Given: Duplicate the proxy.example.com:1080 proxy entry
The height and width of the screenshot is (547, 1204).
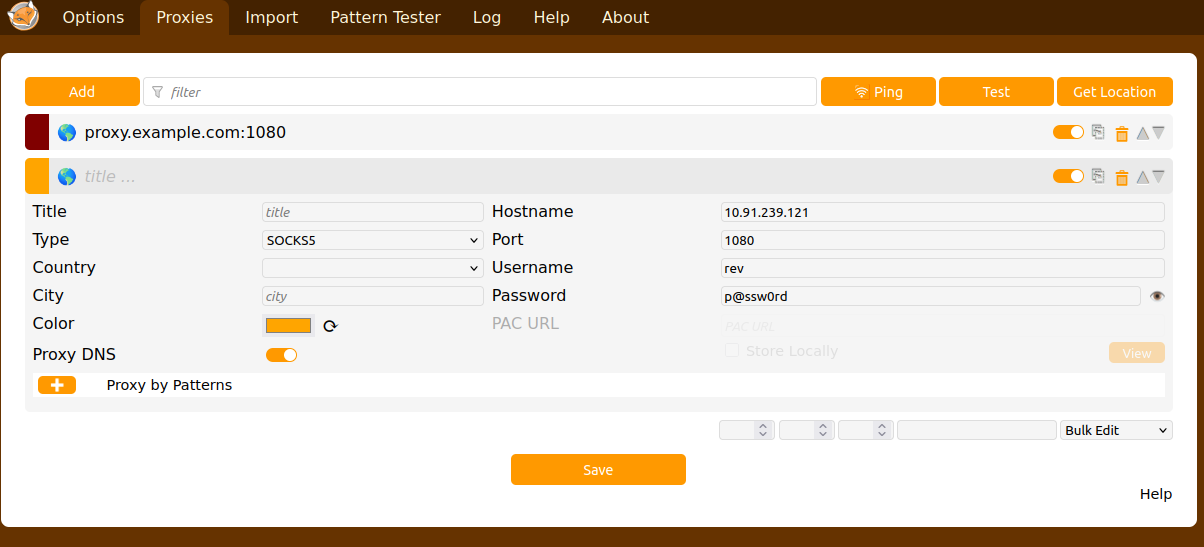Looking at the screenshot, I should [1098, 132].
